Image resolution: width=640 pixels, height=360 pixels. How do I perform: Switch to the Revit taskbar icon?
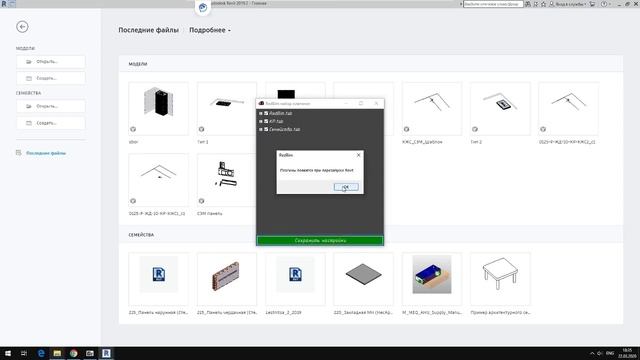coord(106,353)
